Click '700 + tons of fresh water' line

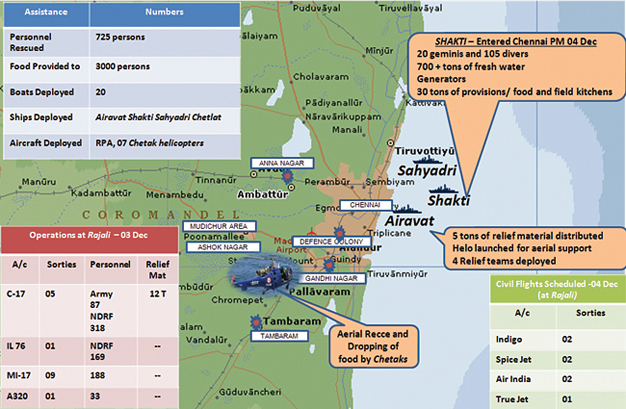tap(471, 67)
